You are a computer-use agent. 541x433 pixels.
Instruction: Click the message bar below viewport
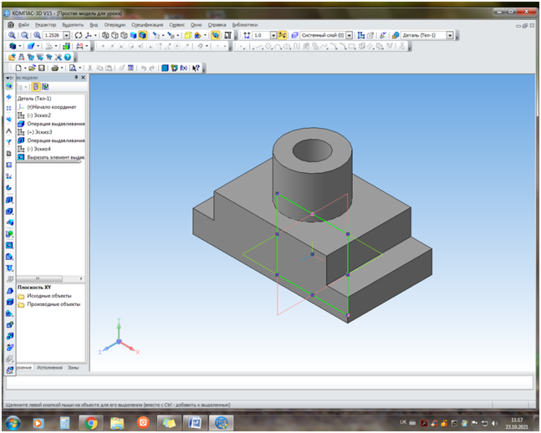(x=270, y=383)
